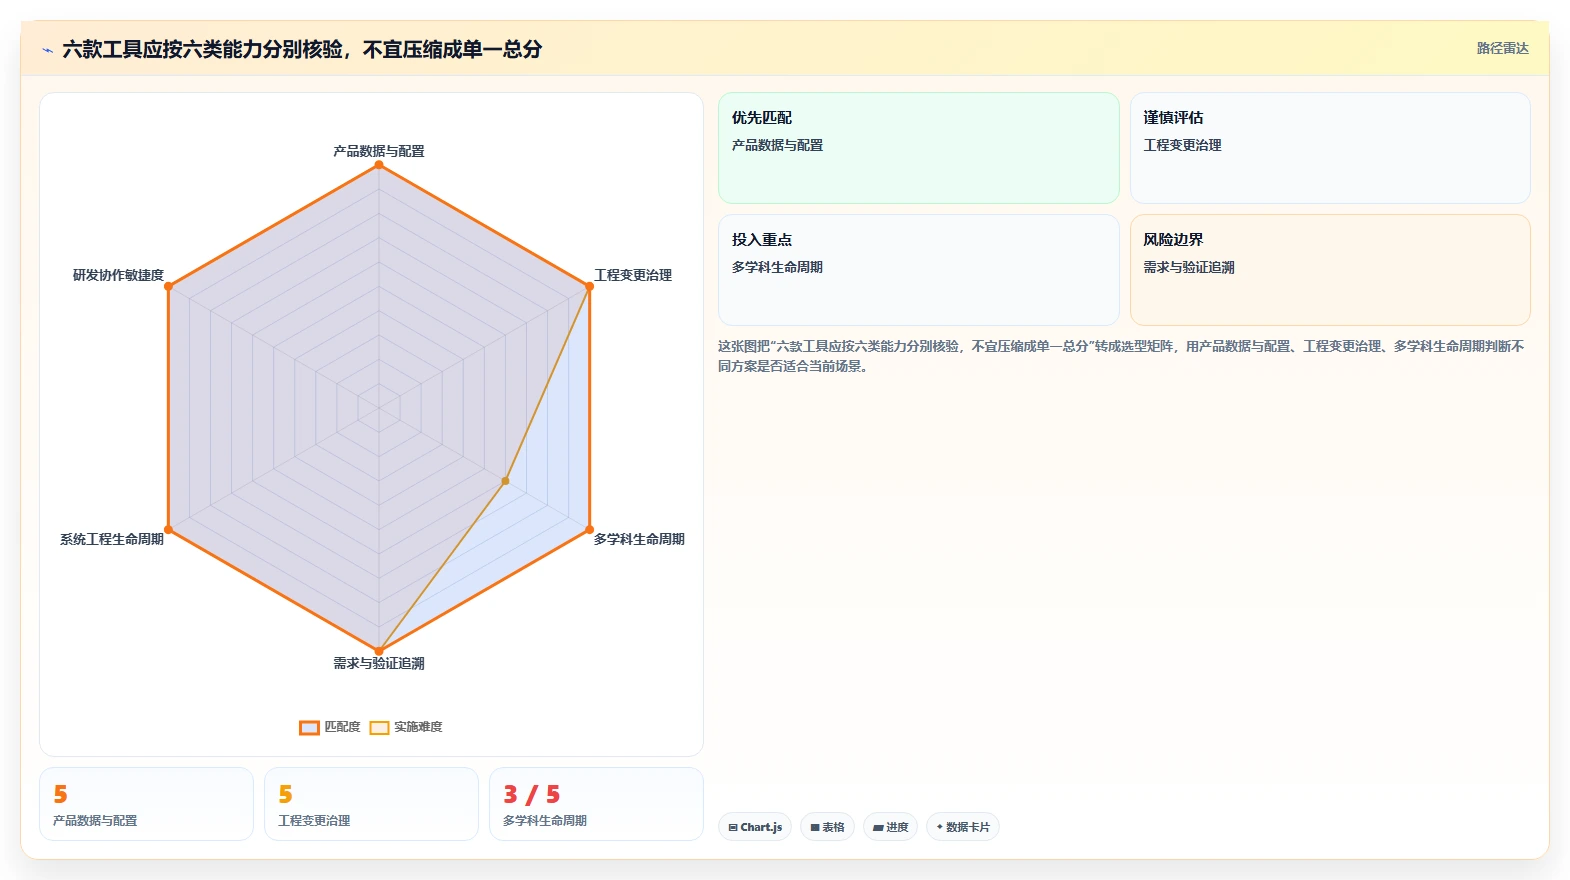
Task: Toggle the 实施难度 legend swatch
Action: coord(379,727)
